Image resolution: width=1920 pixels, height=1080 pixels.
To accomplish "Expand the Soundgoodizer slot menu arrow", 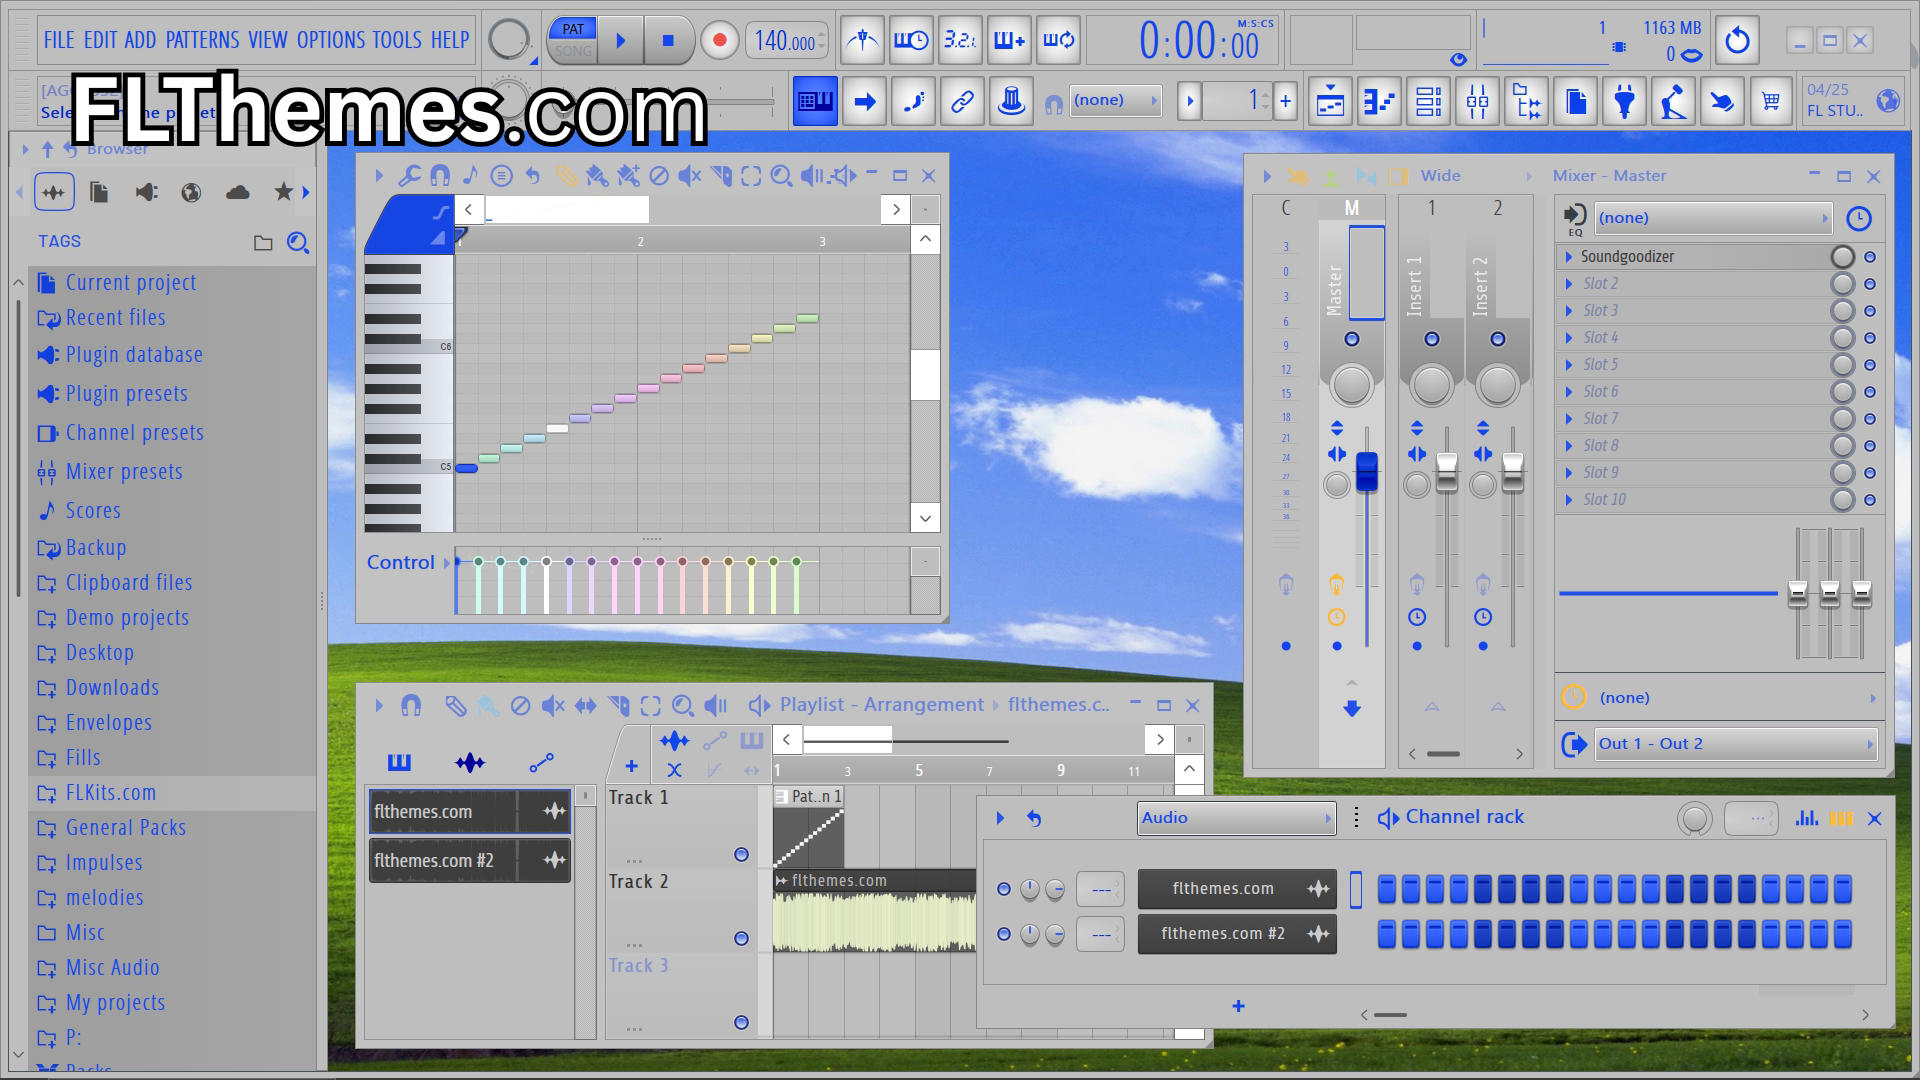I will [1569, 257].
